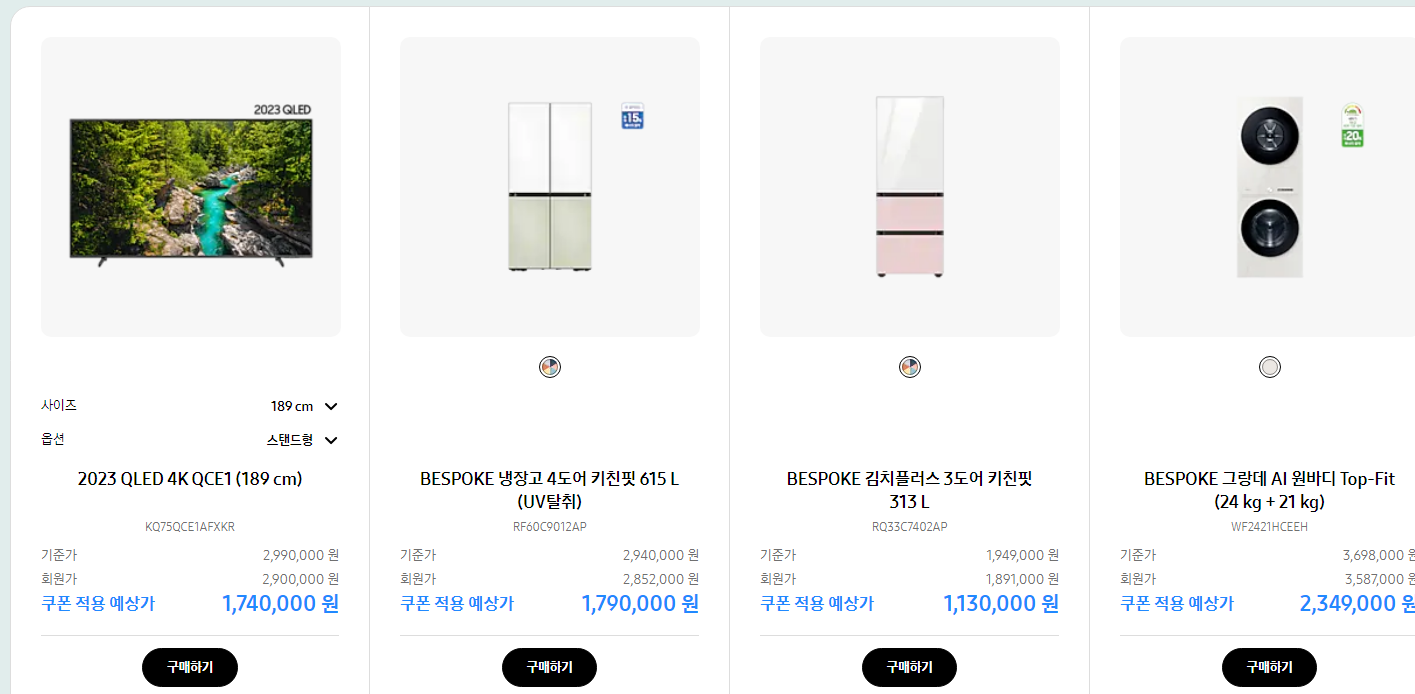Click model number RF60C9012AP
Viewport: 1415px width, 694px height.
tap(549, 526)
